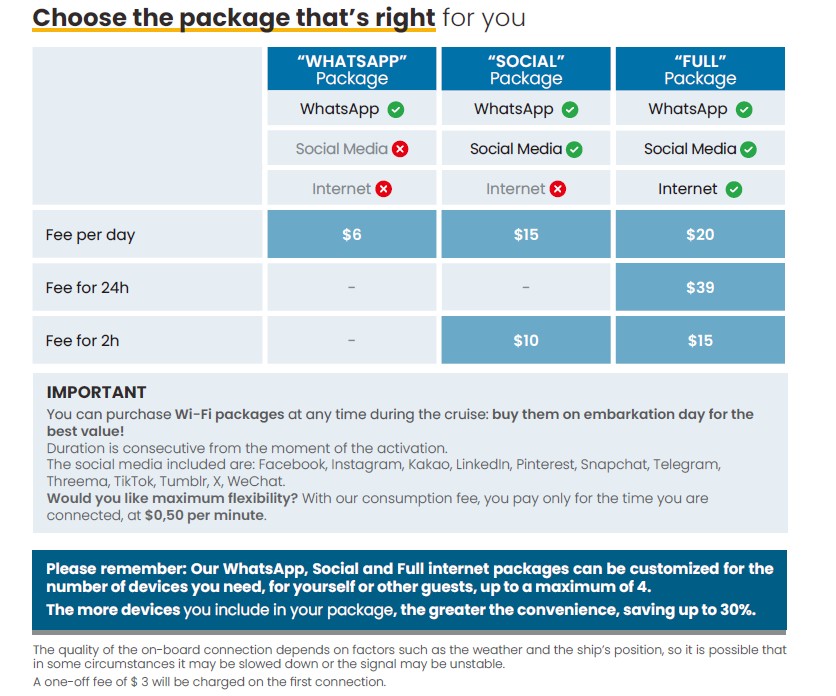836x696 pixels.
Task: Choose the $15 per day Social fee
Action: 526,235
